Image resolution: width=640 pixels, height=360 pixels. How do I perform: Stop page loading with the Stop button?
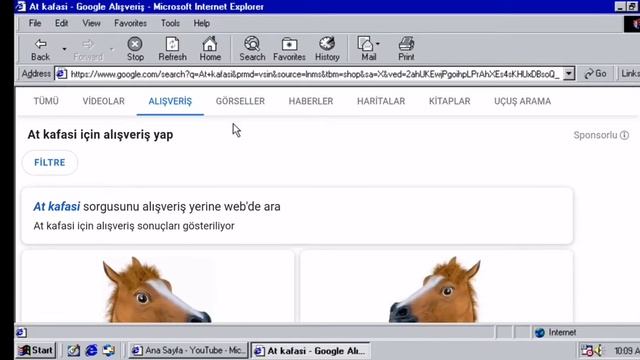pos(135,49)
